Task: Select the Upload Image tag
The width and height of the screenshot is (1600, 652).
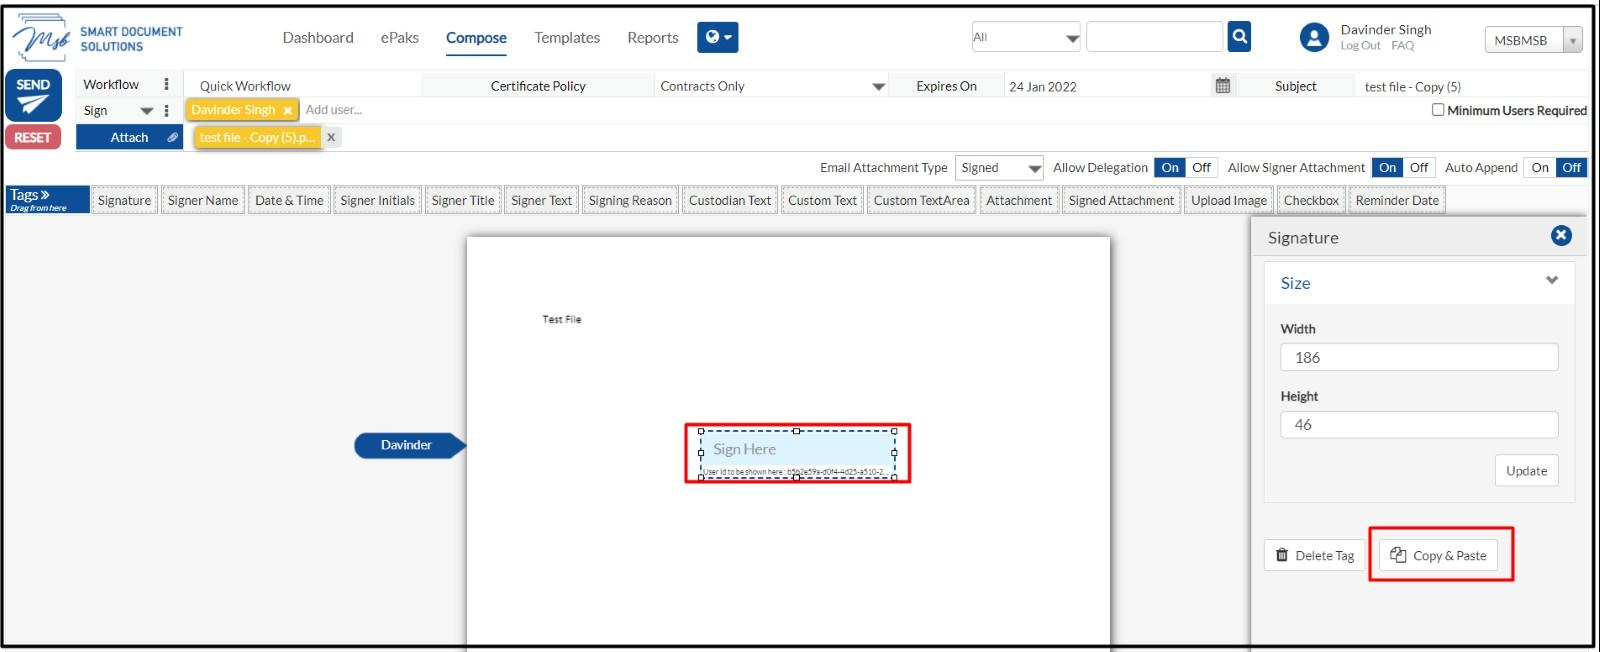Action: click(x=1229, y=200)
